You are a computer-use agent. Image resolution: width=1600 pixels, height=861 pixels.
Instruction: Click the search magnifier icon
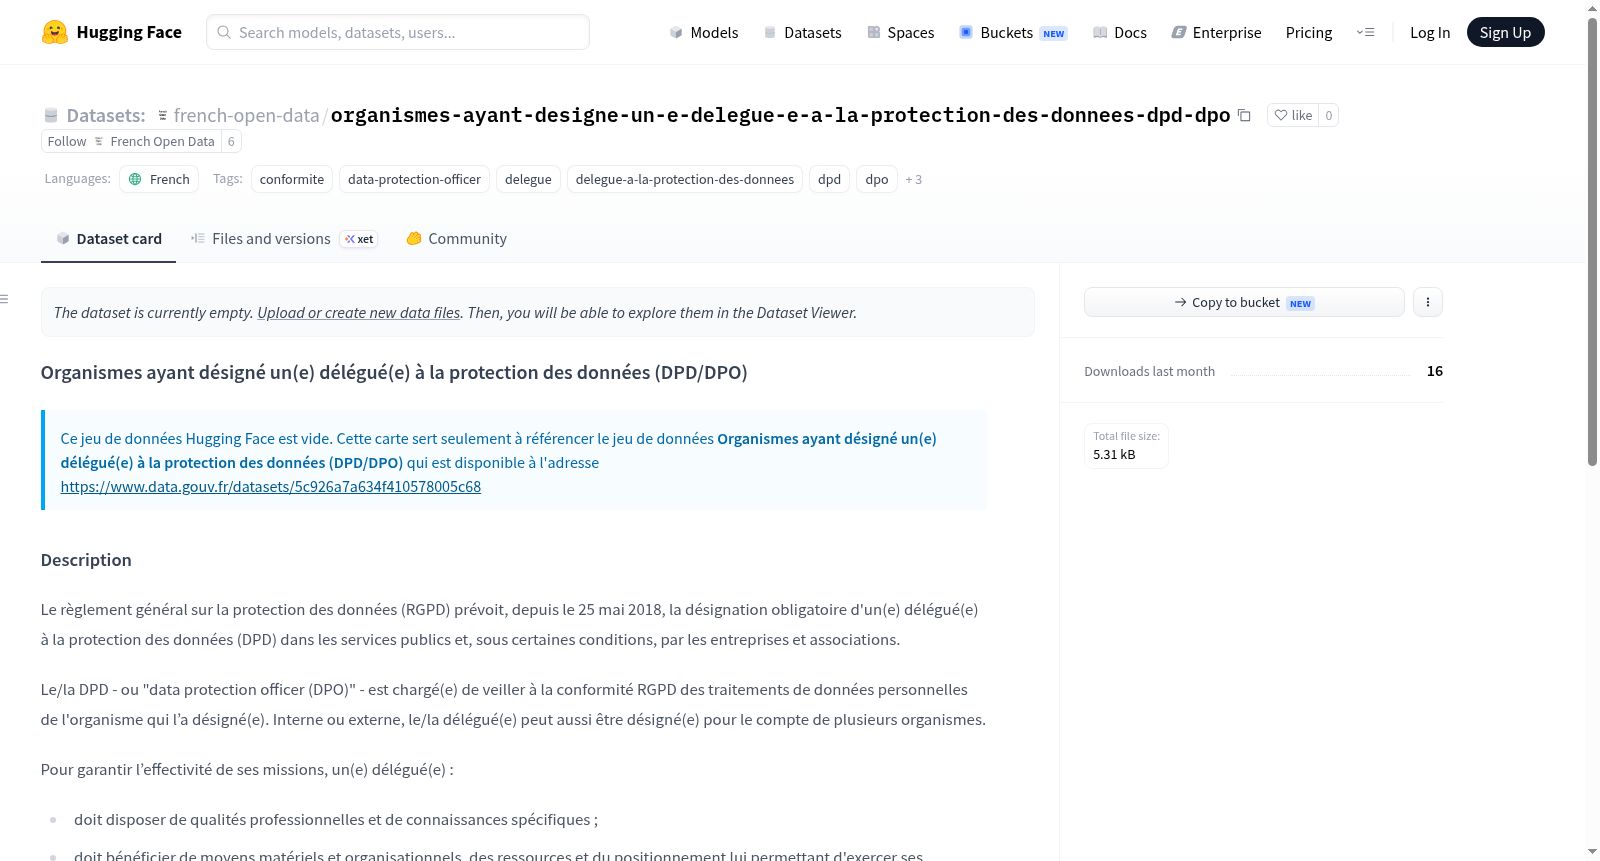point(225,32)
